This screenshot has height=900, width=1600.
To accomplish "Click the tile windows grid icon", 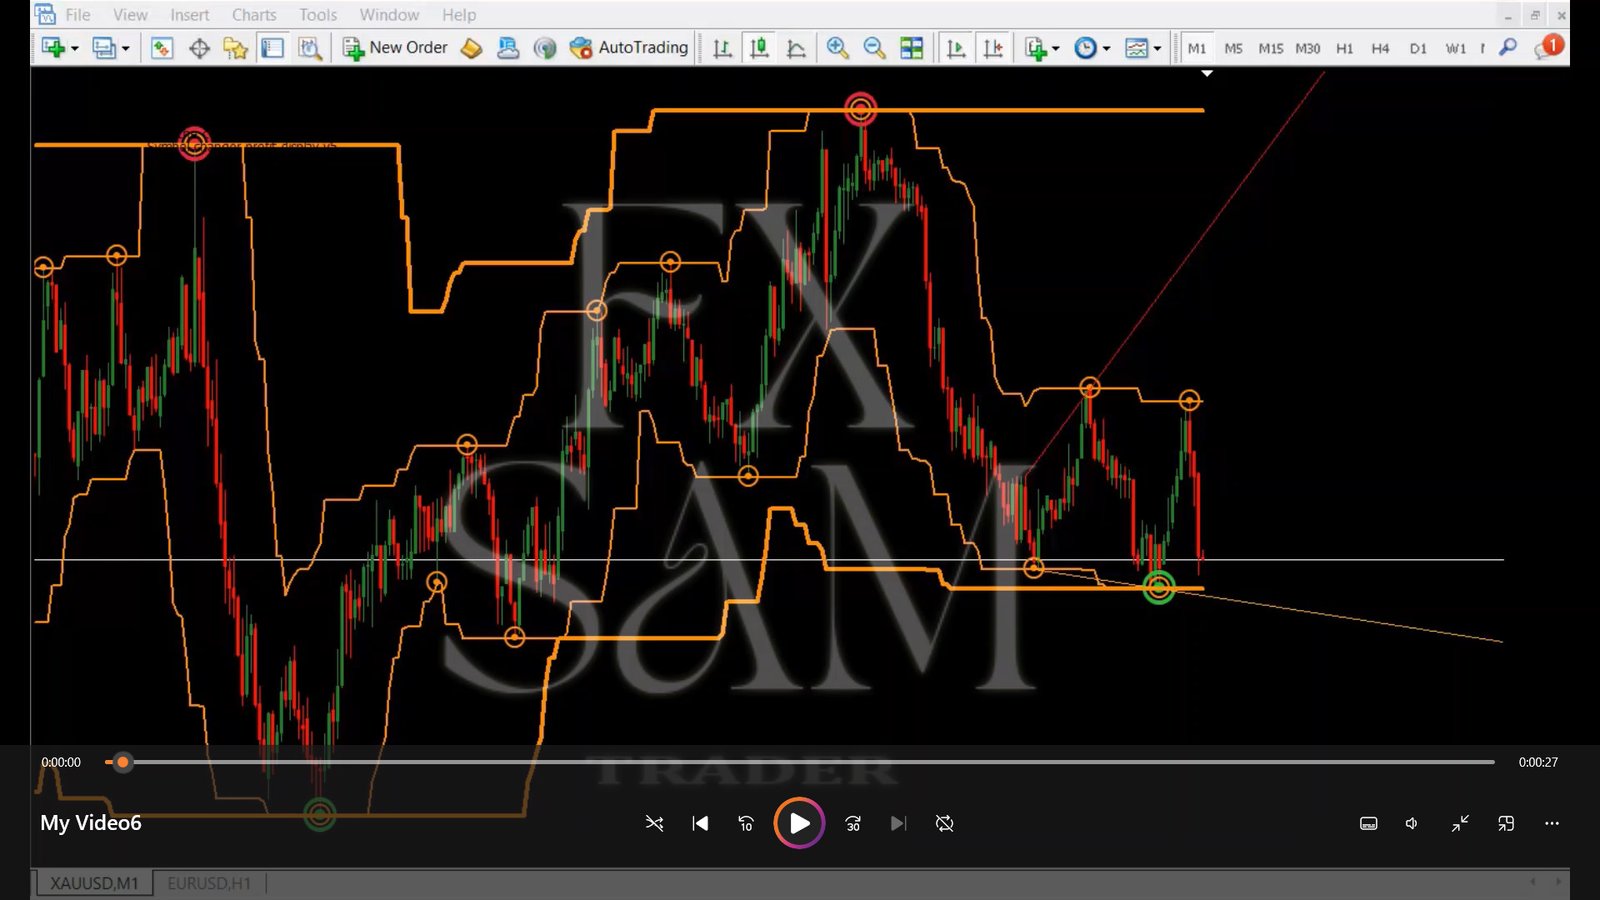I will [911, 48].
